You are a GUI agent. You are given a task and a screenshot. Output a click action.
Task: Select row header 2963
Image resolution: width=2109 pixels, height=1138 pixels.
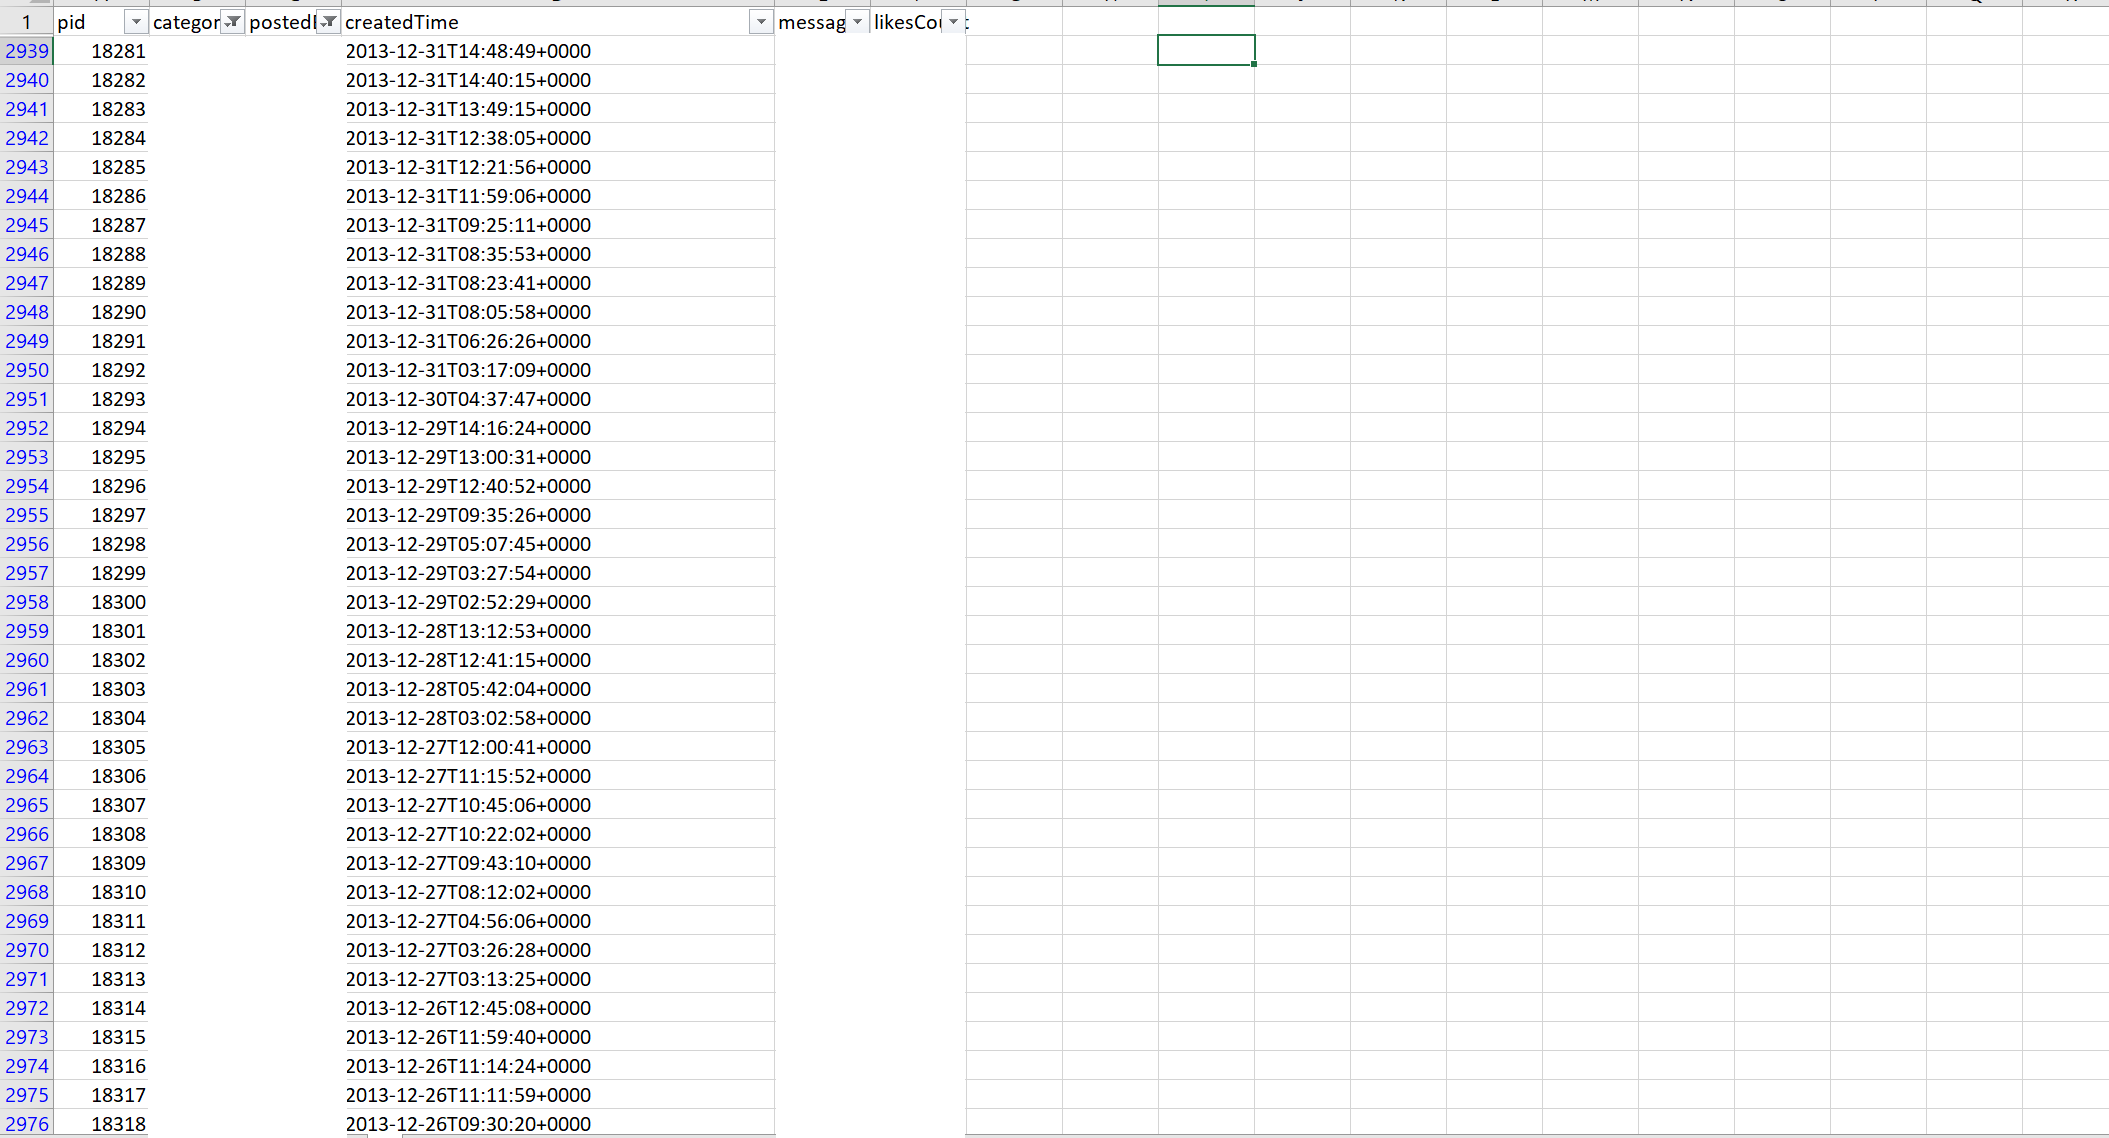point(27,747)
